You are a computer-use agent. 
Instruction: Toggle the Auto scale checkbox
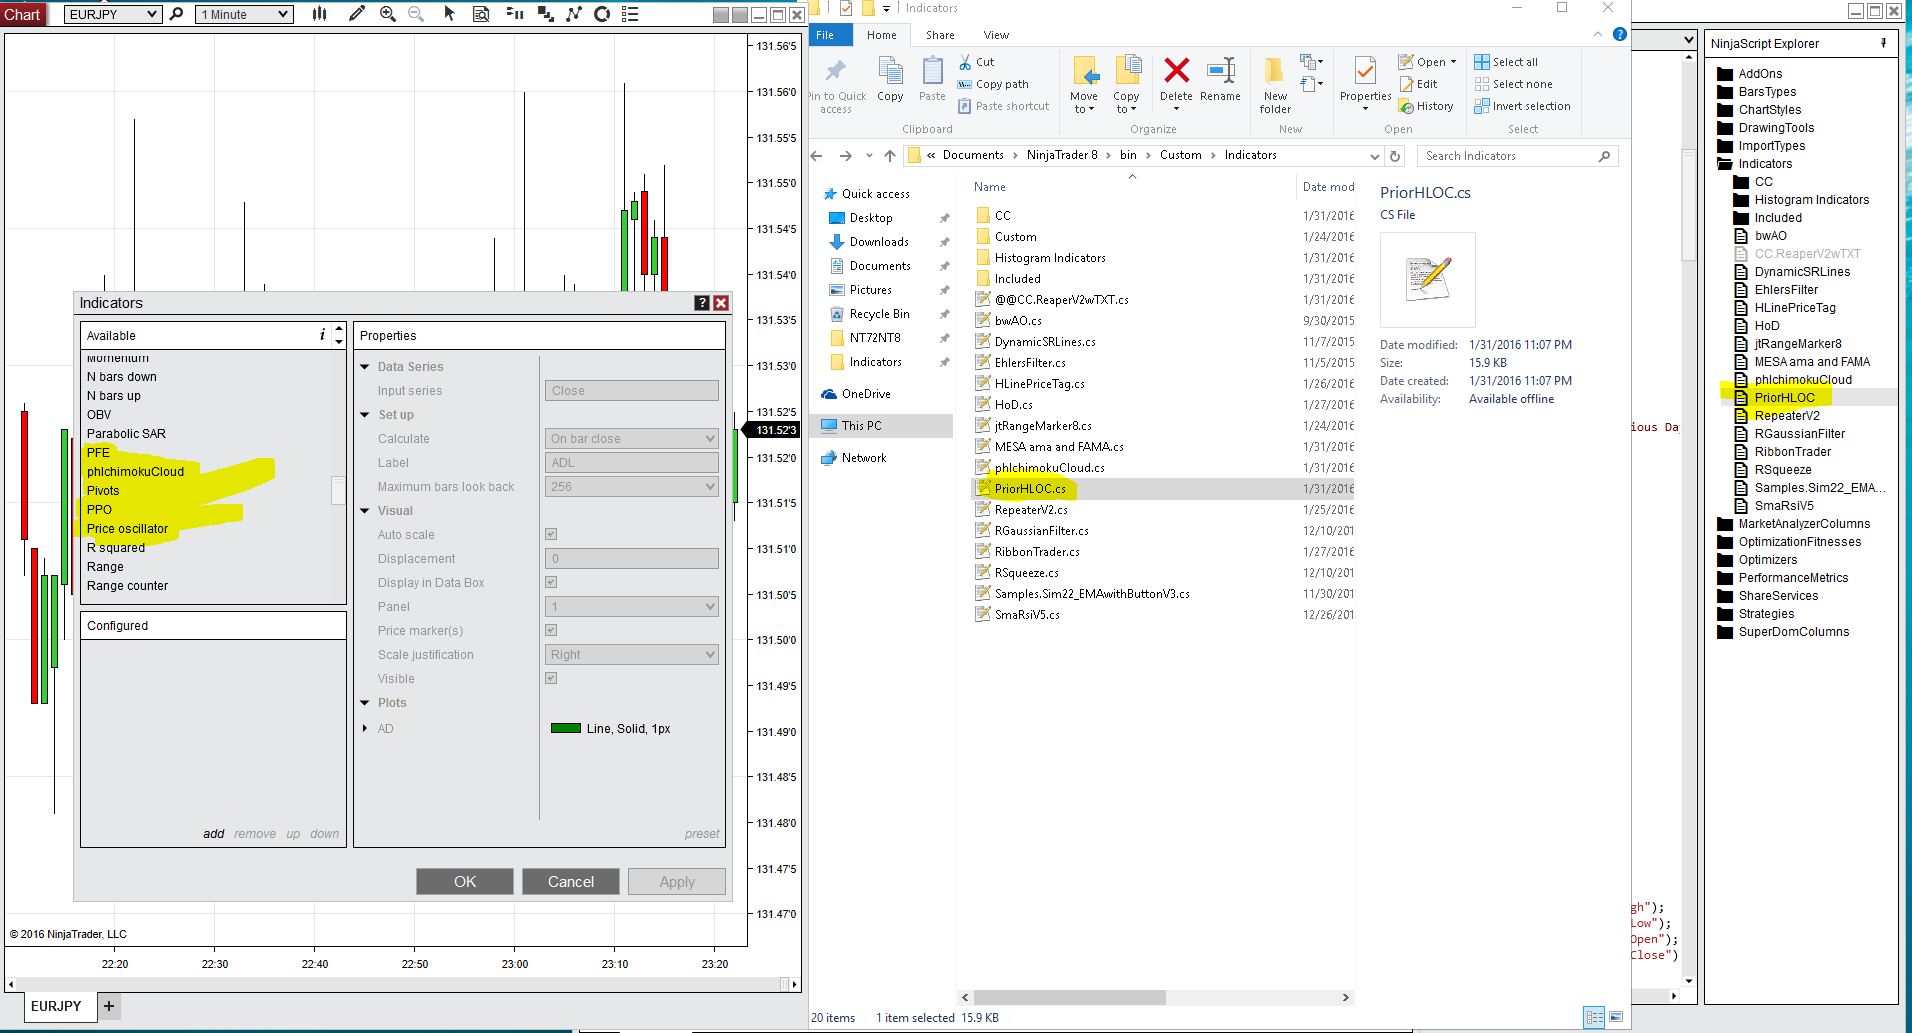click(x=551, y=534)
